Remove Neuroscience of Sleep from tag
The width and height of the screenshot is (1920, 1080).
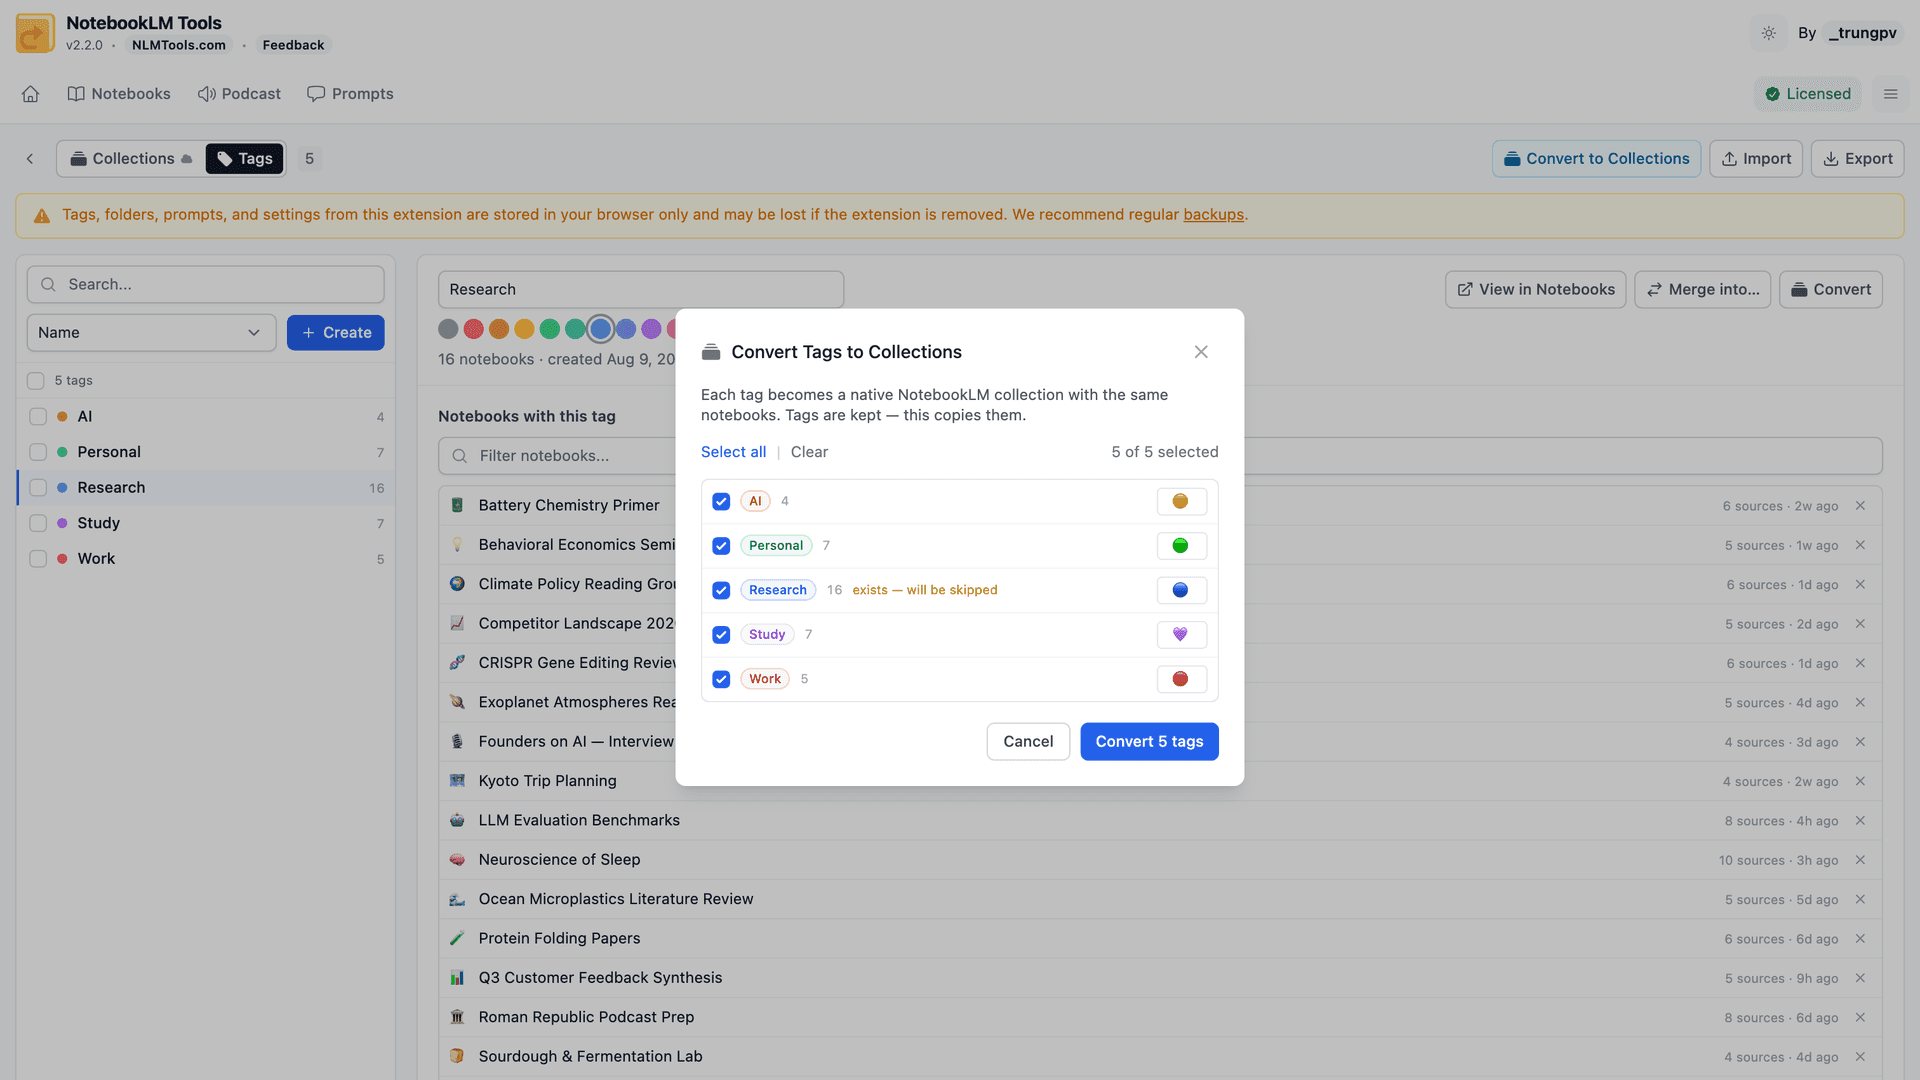[x=1860, y=860]
